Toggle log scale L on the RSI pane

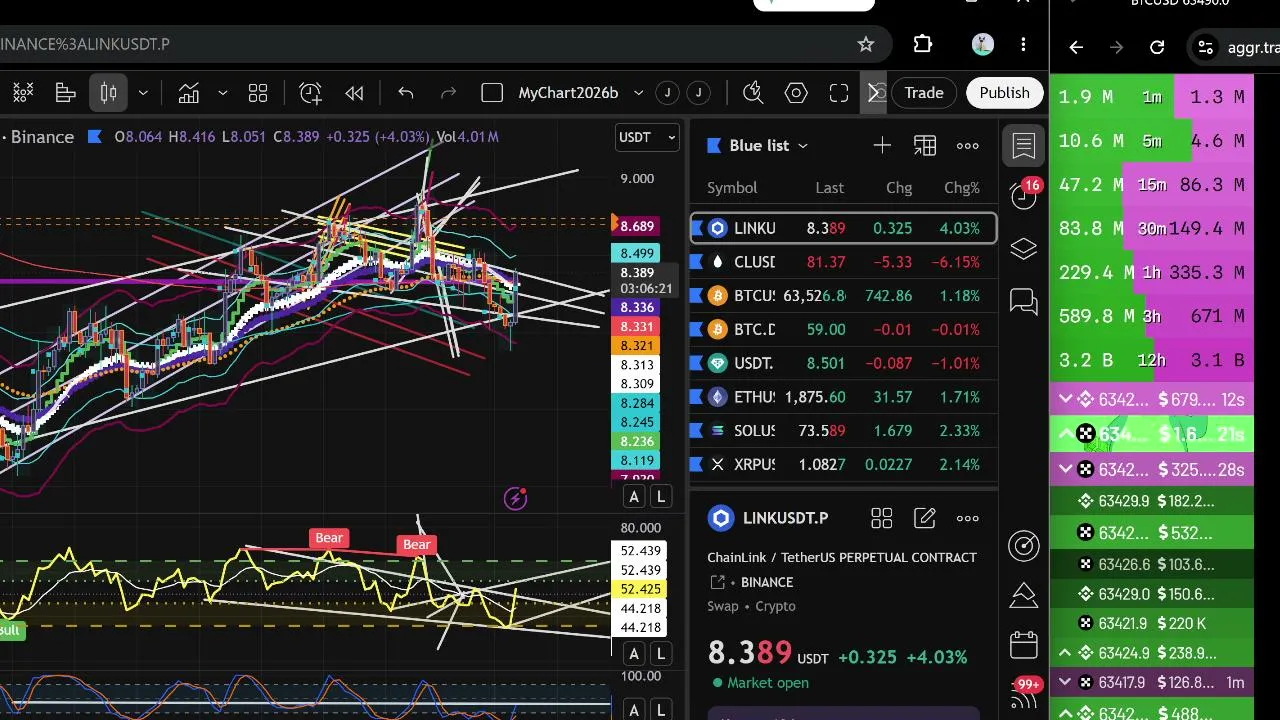[x=661, y=654]
